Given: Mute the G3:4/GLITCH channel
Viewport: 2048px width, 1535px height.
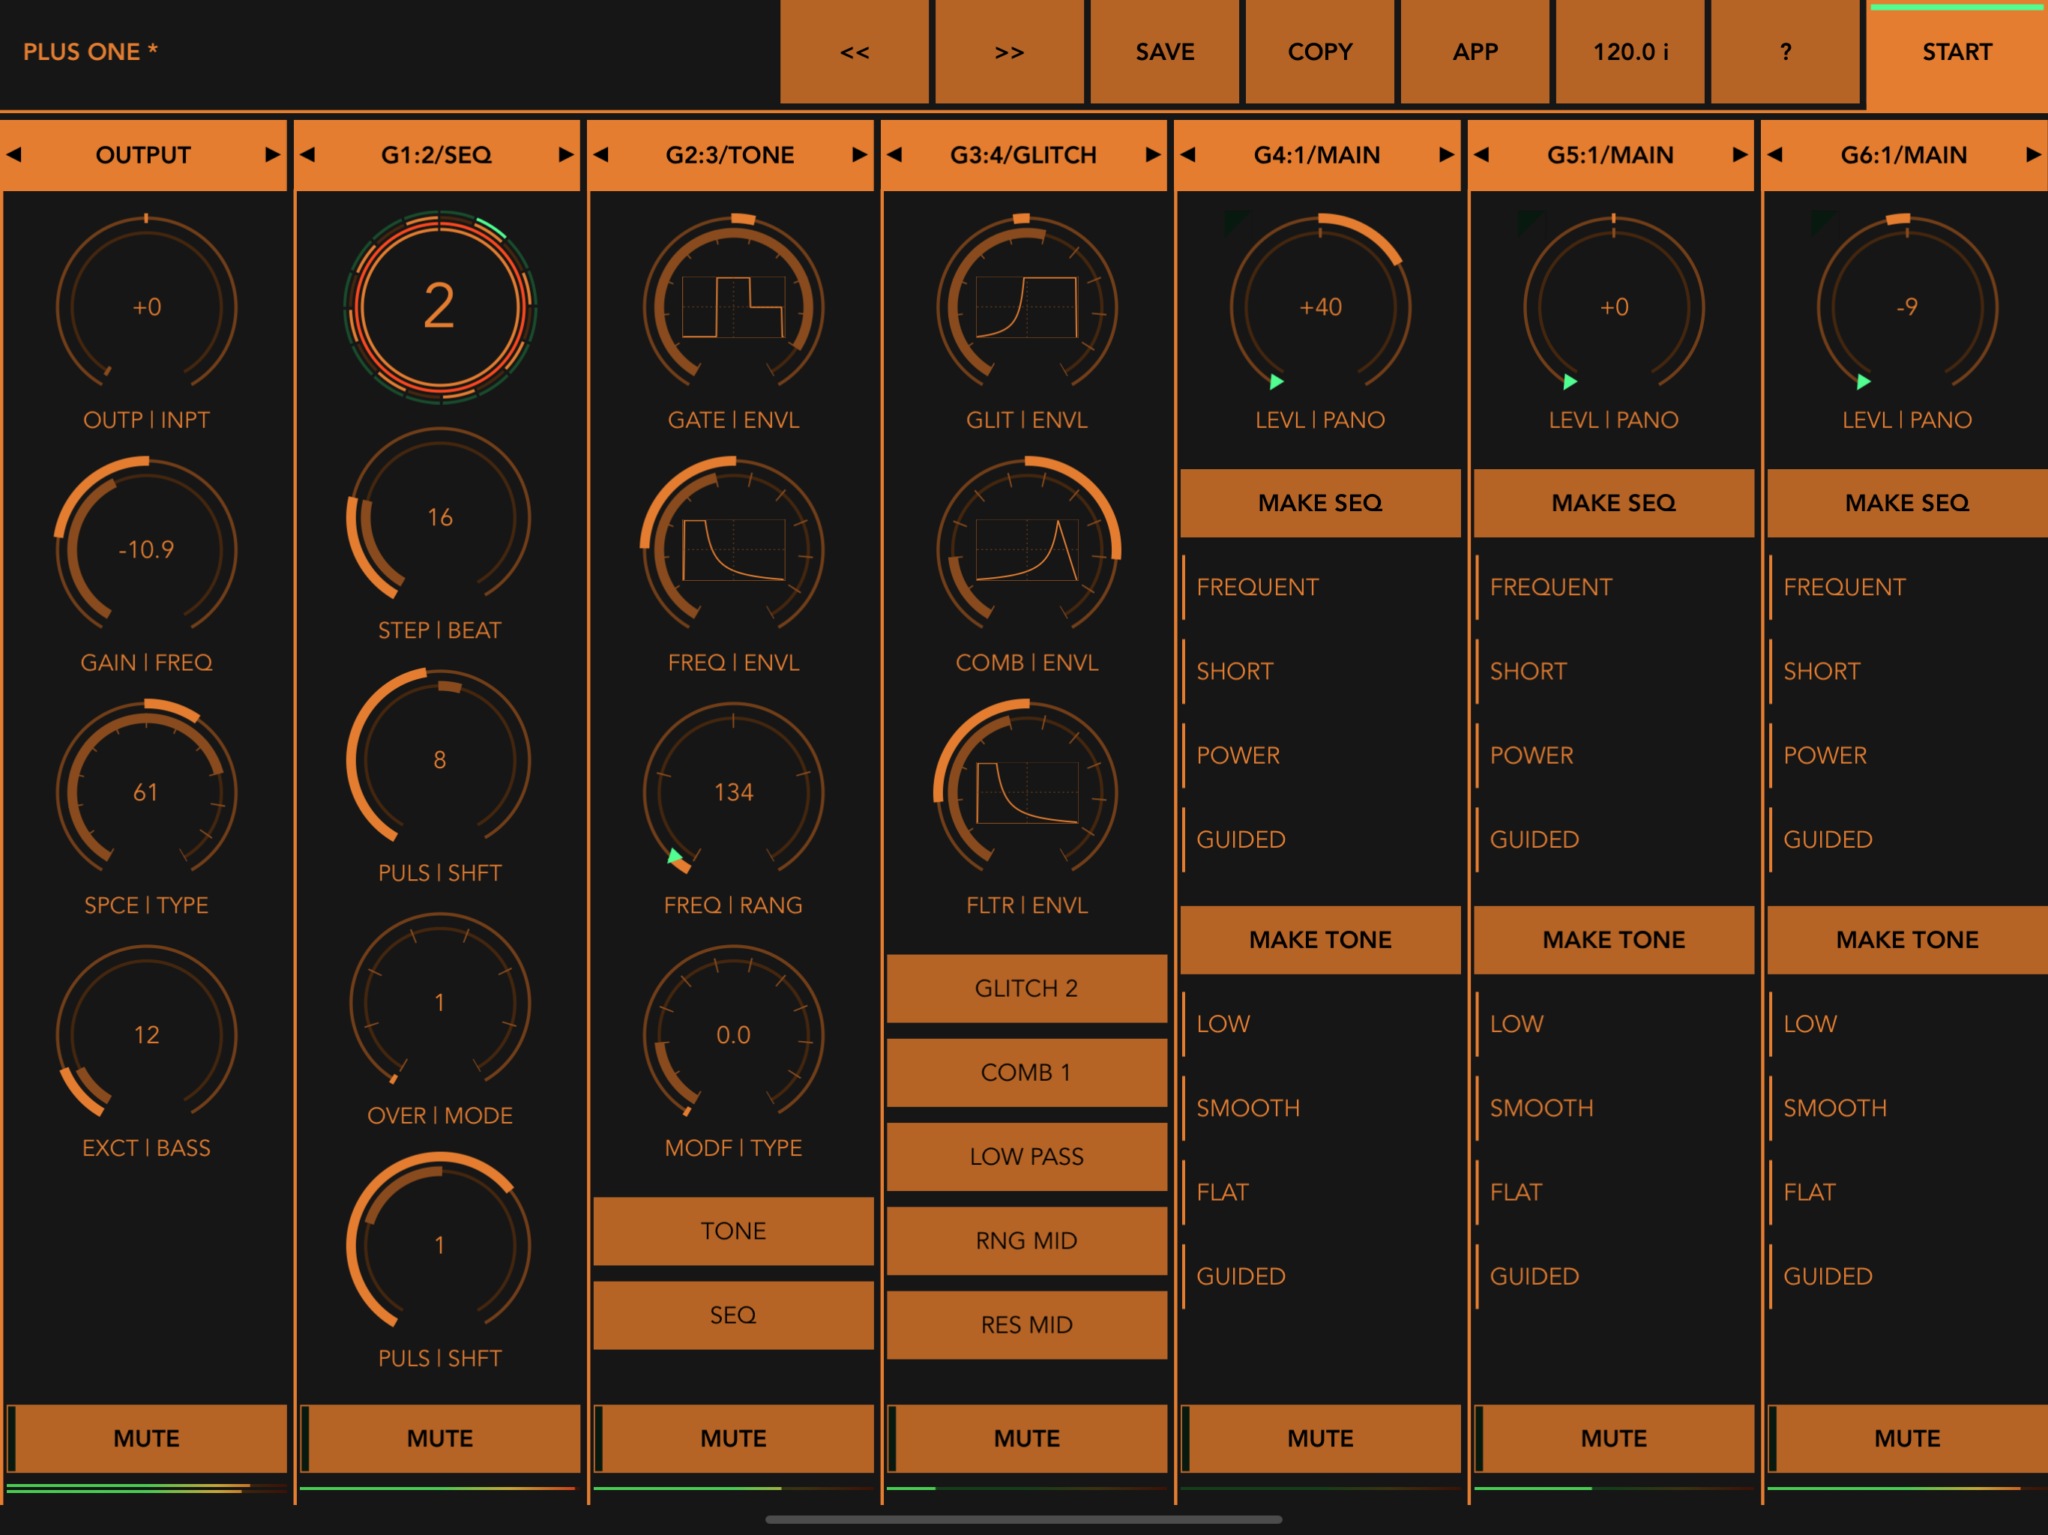Looking at the screenshot, I should click(x=1026, y=1438).
